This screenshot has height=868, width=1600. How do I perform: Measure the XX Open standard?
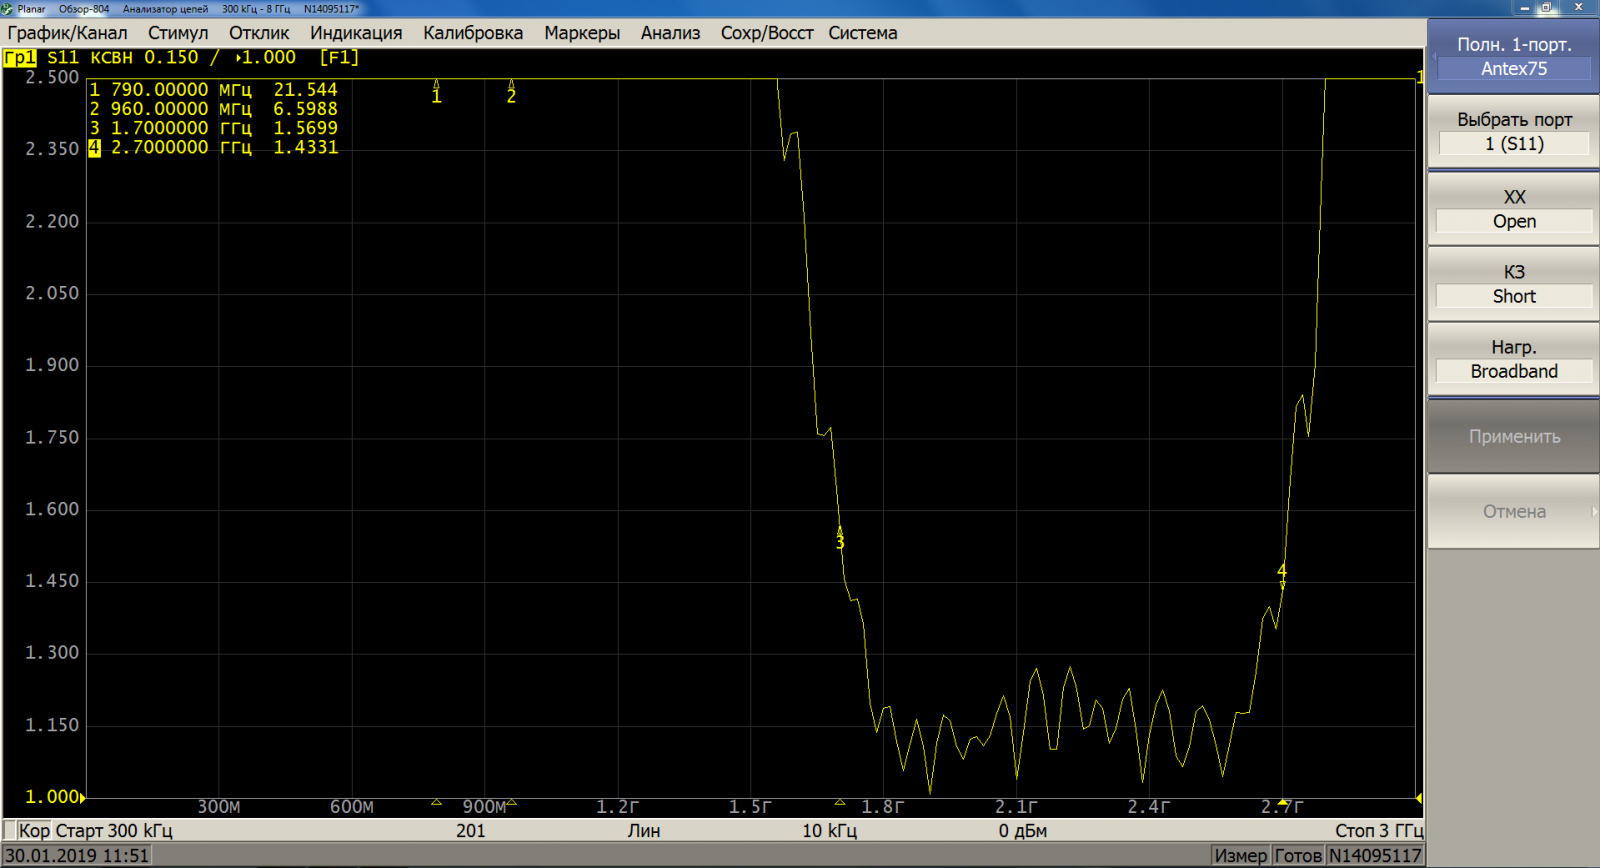[x=1513, y=209]
